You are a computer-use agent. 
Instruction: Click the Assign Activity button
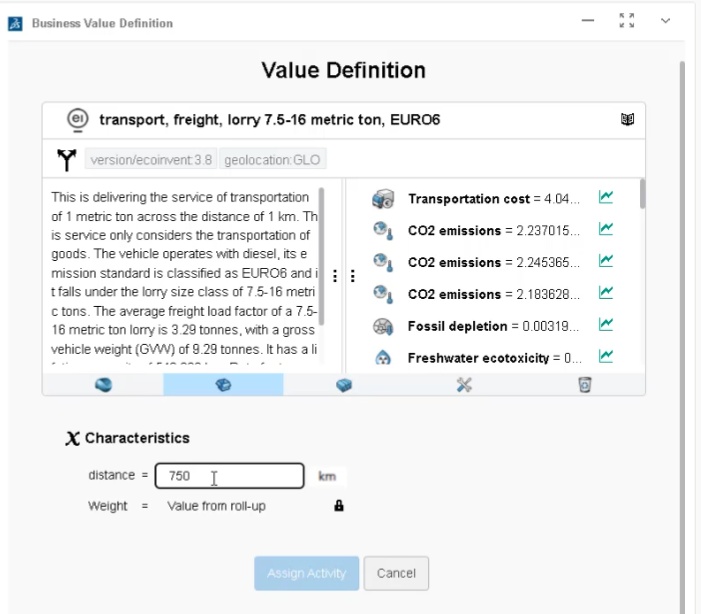[x=306, y=573]
